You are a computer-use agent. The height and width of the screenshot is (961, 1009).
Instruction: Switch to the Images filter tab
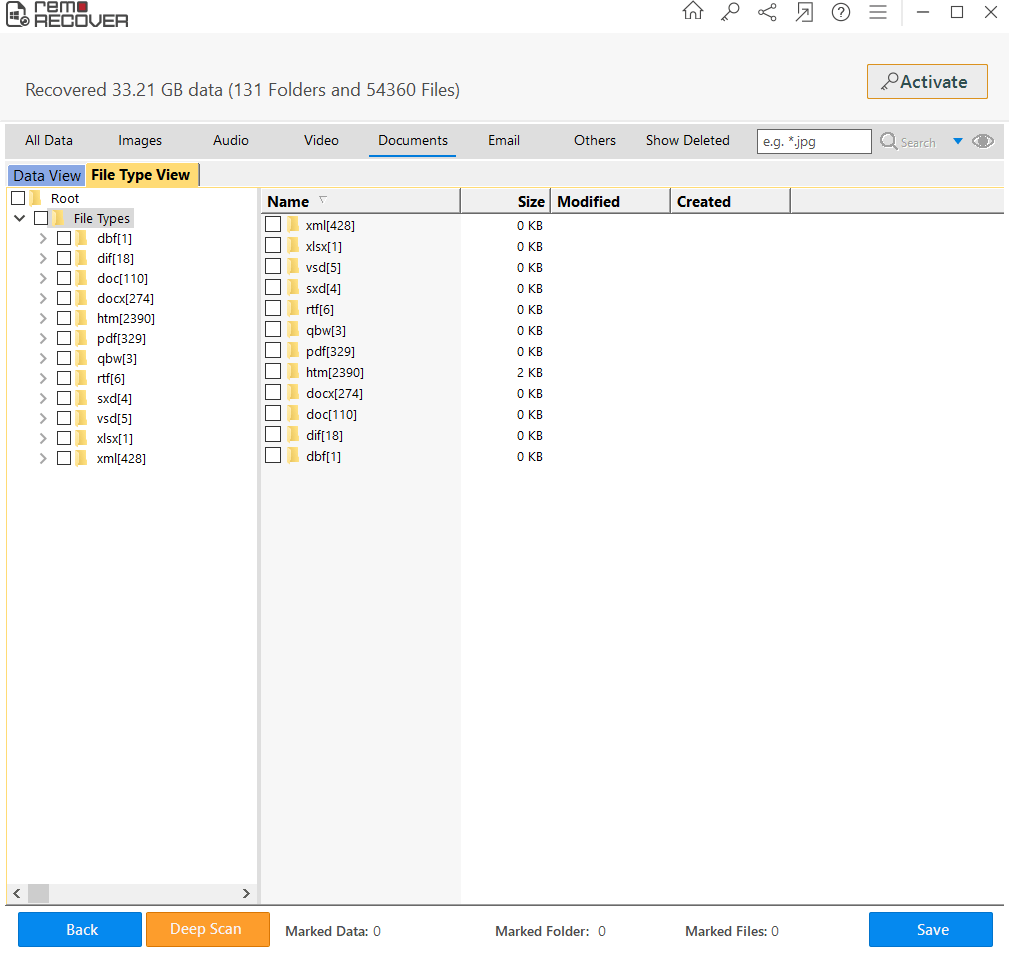140,141
